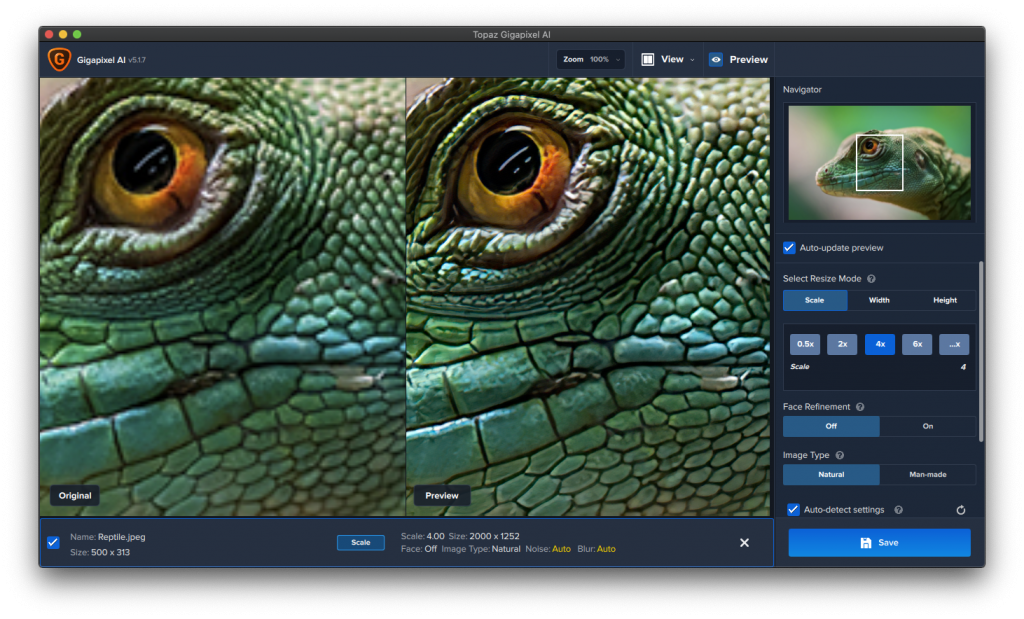Click the Navigator panel title
Image resolution: width=1024 pixels, height=619 pixels.
[x=802, y=89]
